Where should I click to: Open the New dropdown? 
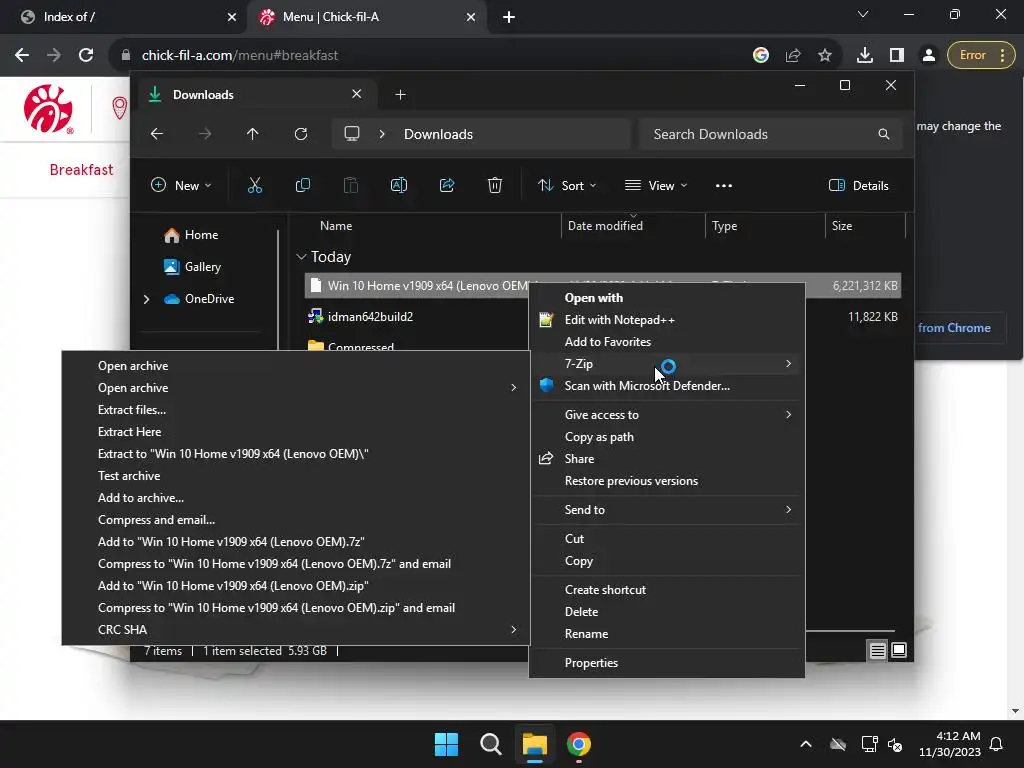tap(181, 185)
